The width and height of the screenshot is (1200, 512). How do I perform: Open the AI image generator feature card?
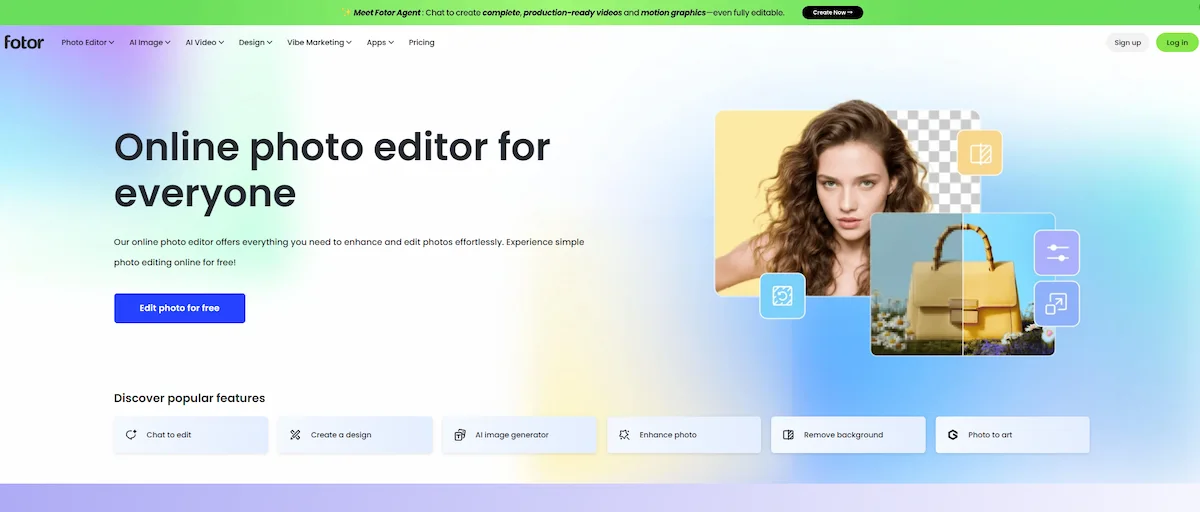520,435
